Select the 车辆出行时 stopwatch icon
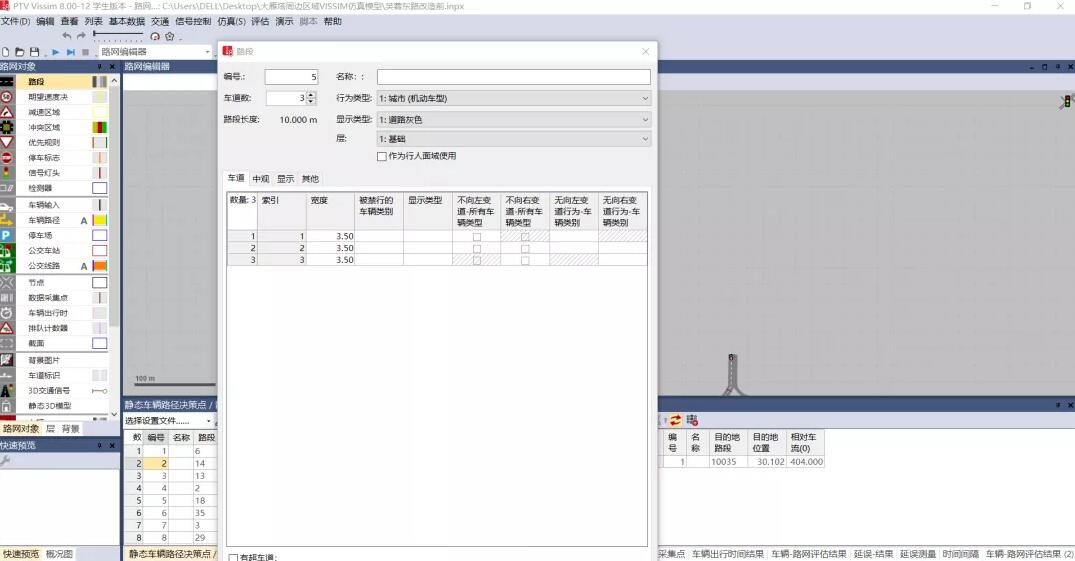Screen dimensions: 1075x561 tap(7, 313)
